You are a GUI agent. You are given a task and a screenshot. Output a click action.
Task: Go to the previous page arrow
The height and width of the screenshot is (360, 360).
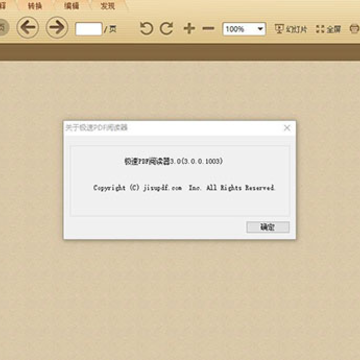click(x=28, y=27)
